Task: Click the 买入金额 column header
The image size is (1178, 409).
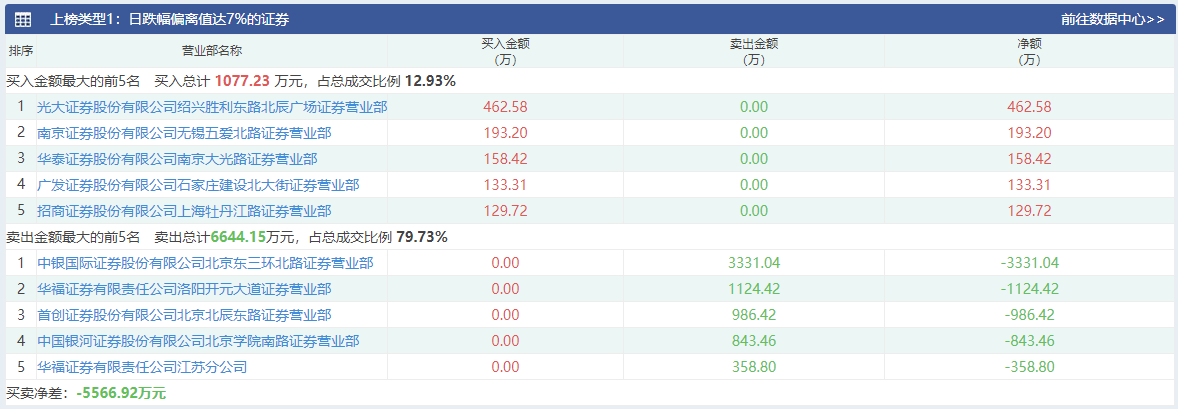Action: (x=505, y=51)
